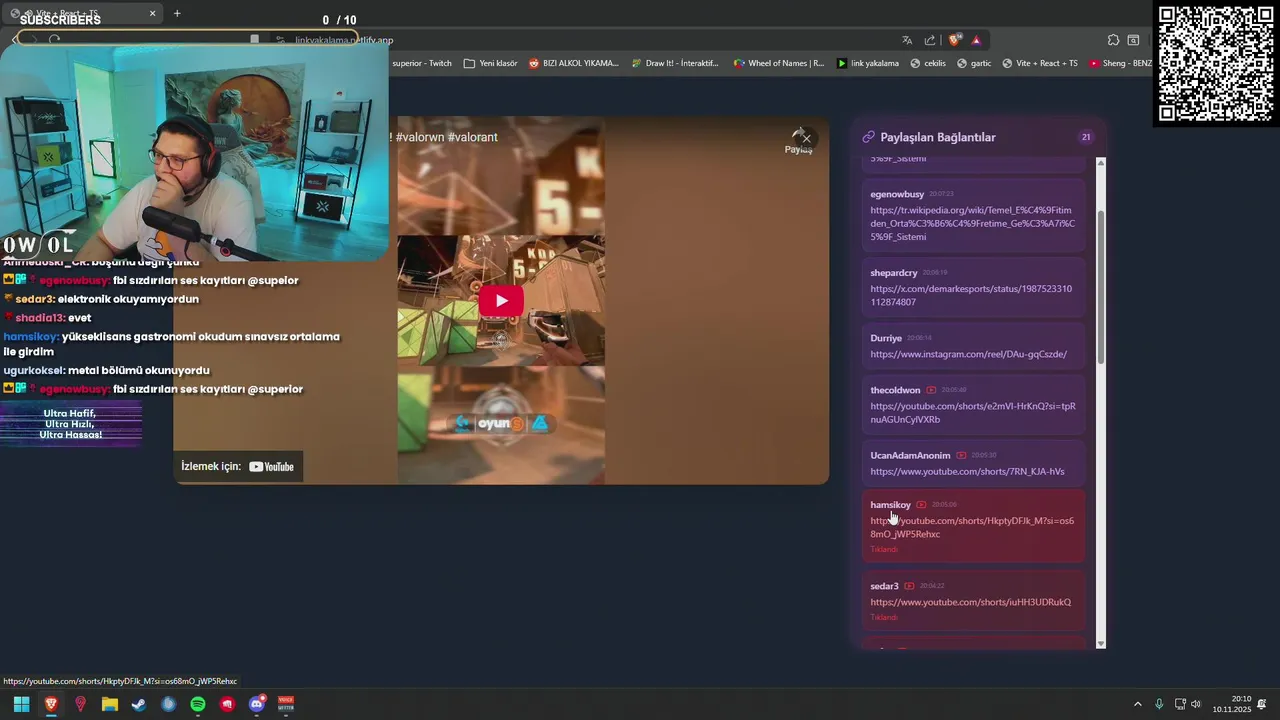
Task: Open UcanAdamAnonim's YouTube shorts link
Action: [x=967, y=471]
